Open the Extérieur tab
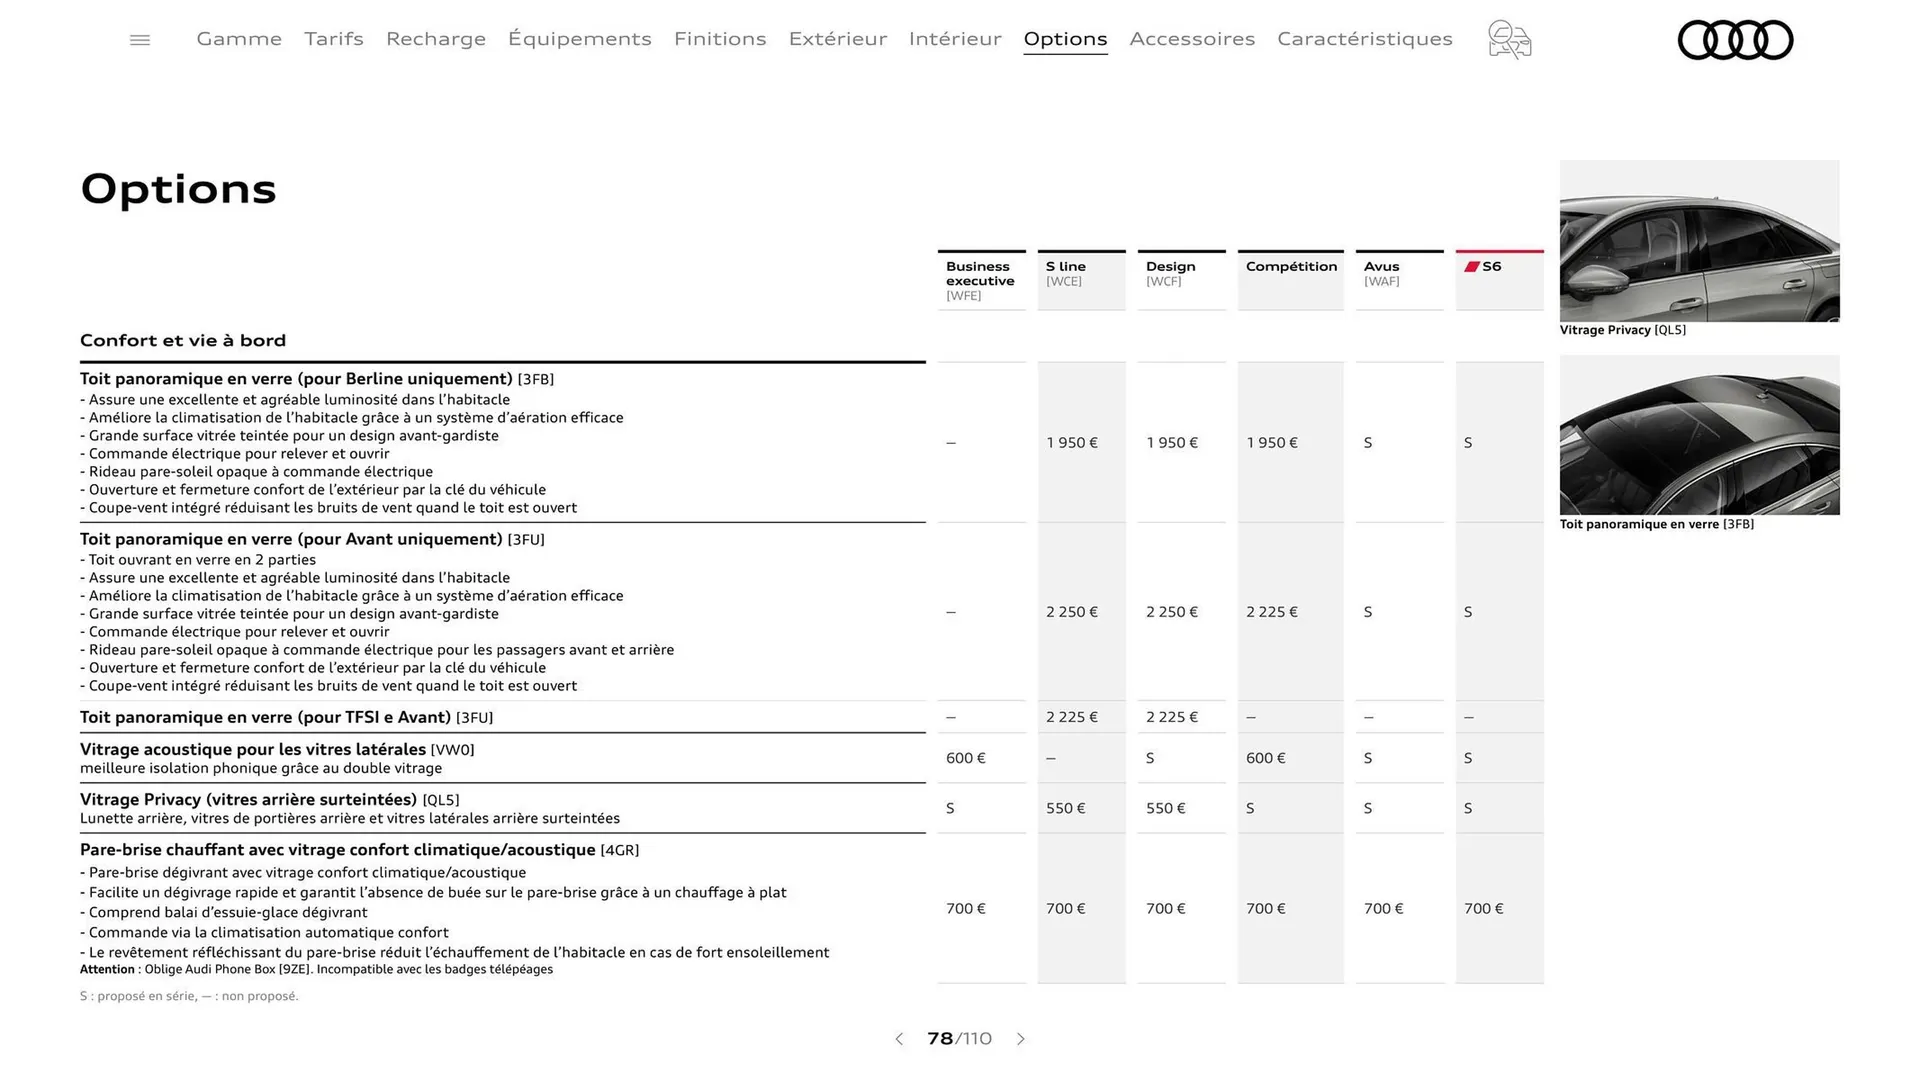 tap(838, 39)
